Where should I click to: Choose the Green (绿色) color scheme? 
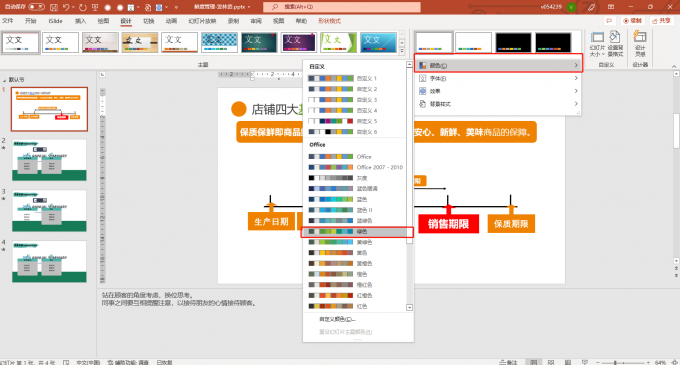coord(356,231)
